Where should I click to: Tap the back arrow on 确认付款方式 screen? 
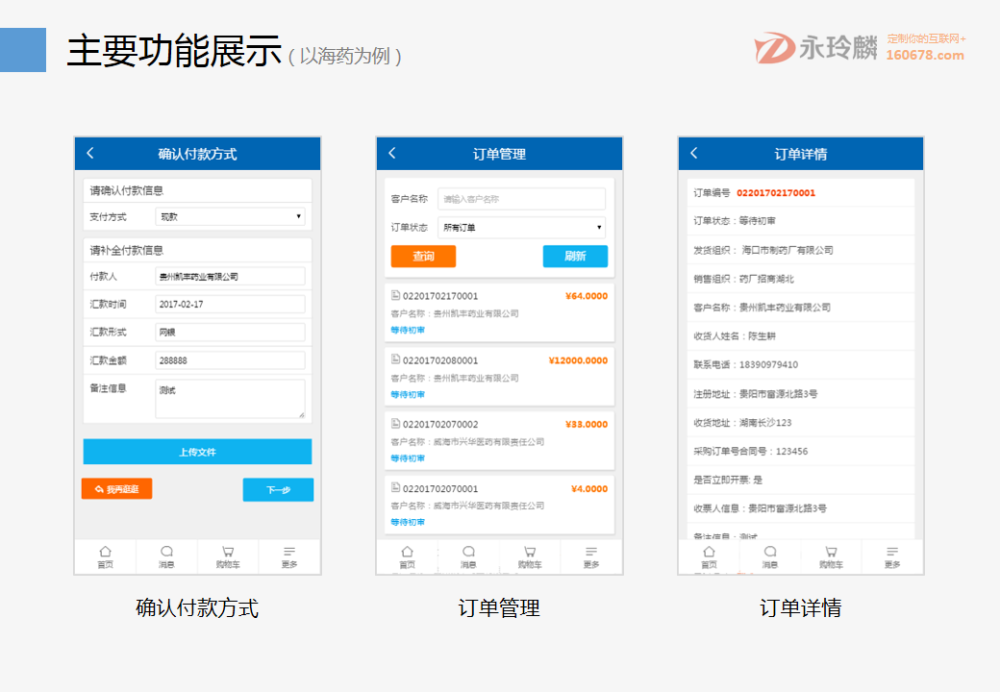click(91, 153)
